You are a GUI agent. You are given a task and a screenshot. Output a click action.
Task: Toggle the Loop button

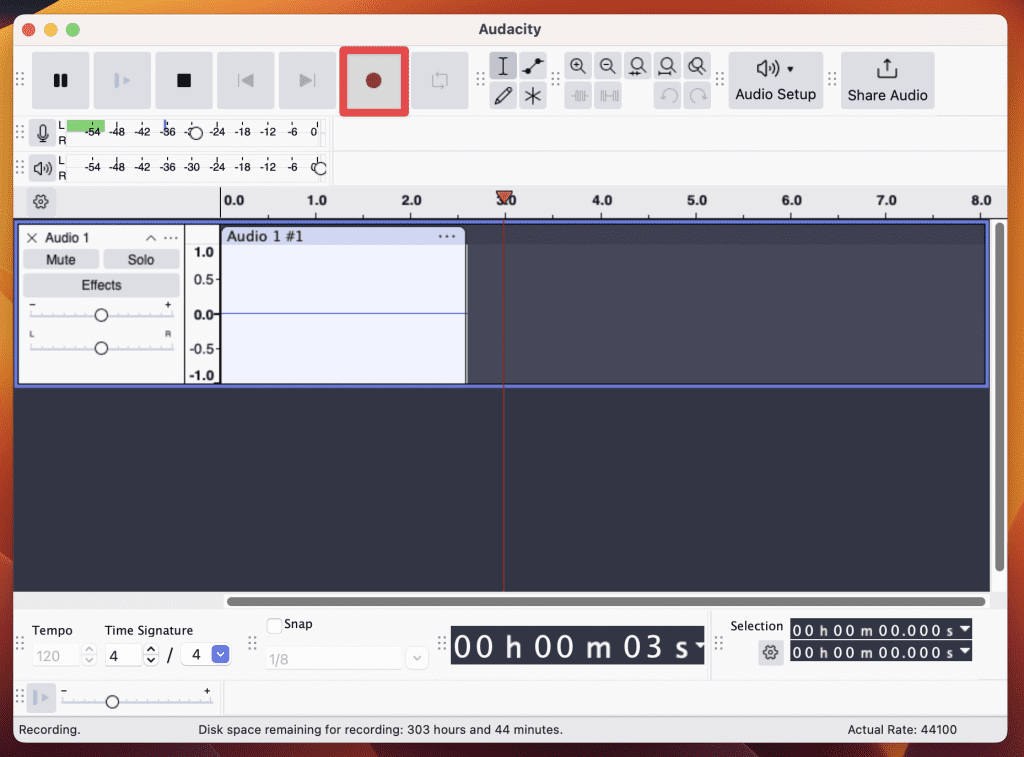coord(440,80)
